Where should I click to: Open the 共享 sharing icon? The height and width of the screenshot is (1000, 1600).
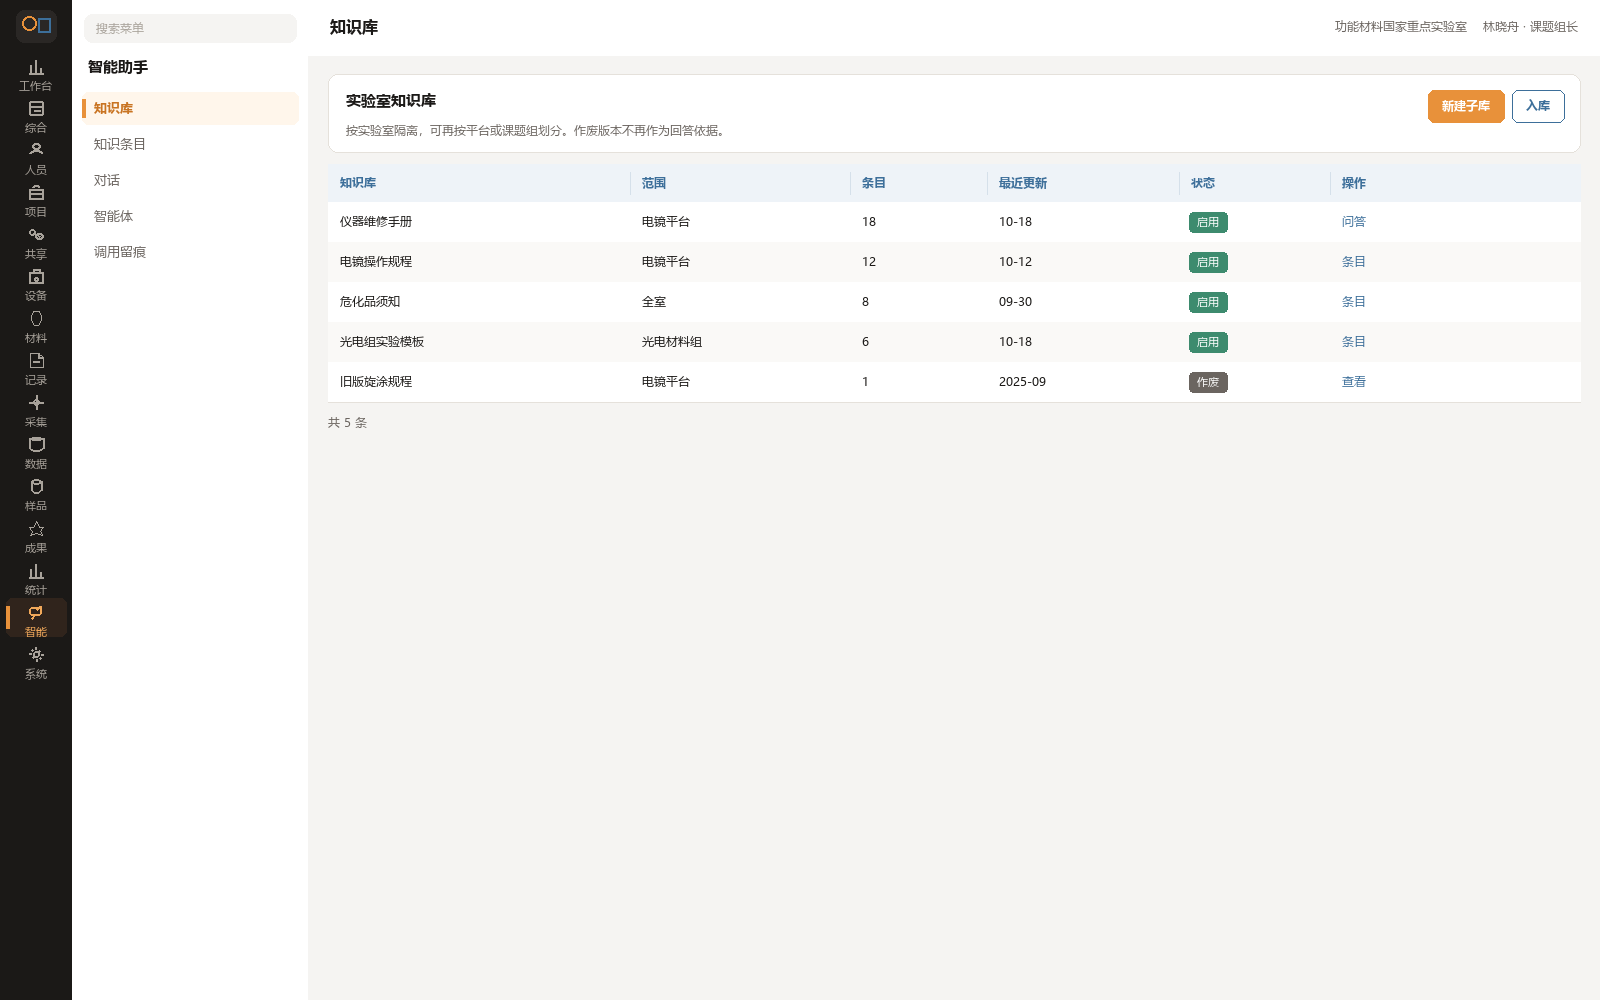pos(36,244)
